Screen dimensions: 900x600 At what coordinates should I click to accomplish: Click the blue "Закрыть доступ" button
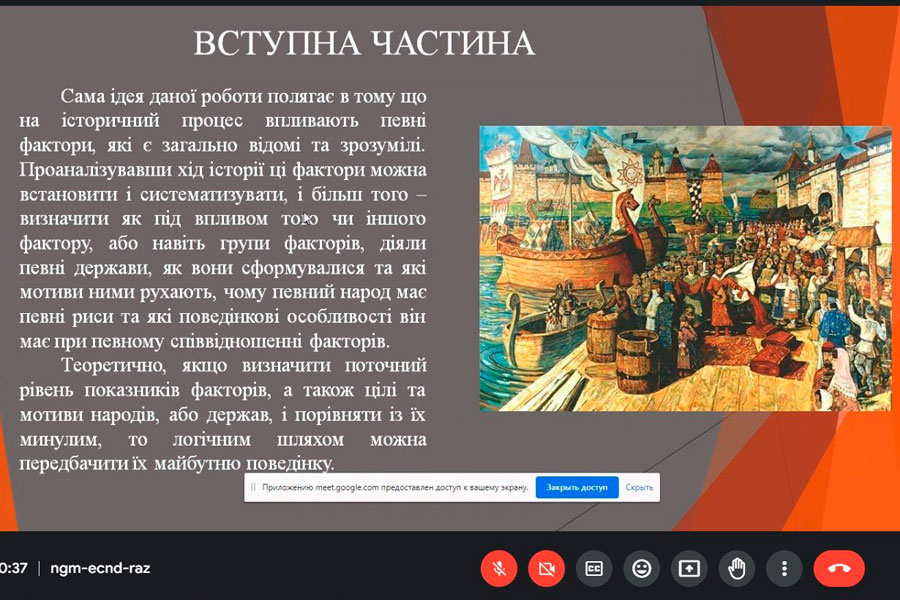(x=577, y=487)
